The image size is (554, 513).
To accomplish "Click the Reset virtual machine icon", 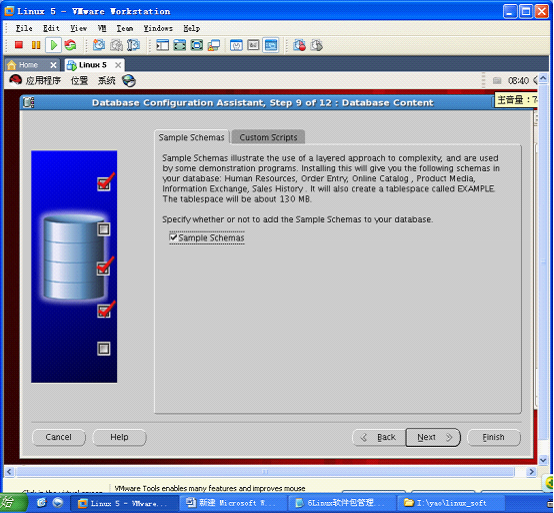I will tap(70, 45).
